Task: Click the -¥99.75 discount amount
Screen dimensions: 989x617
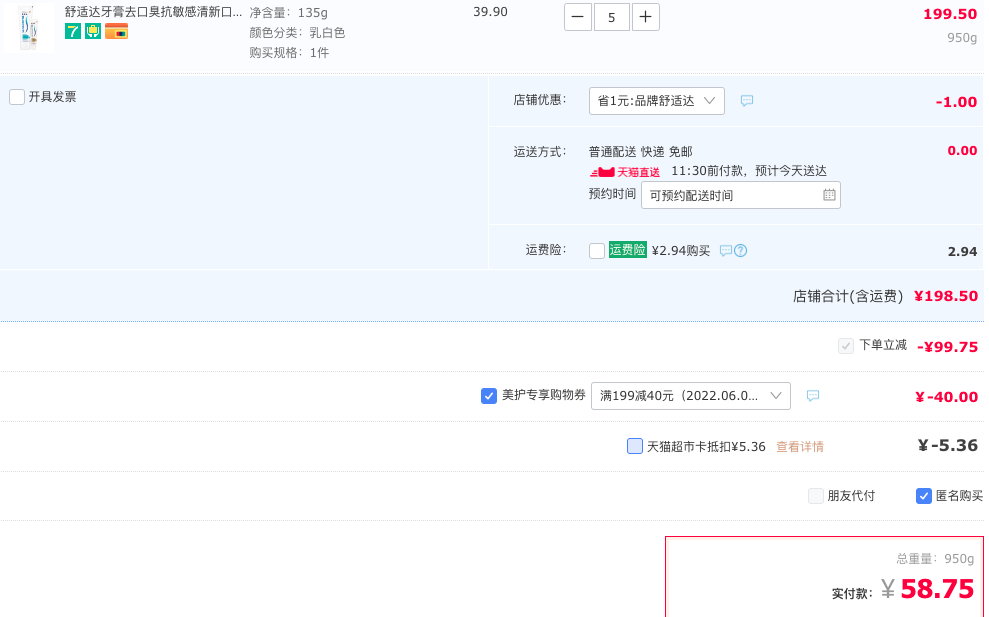Action: click(x=947, y=346)
